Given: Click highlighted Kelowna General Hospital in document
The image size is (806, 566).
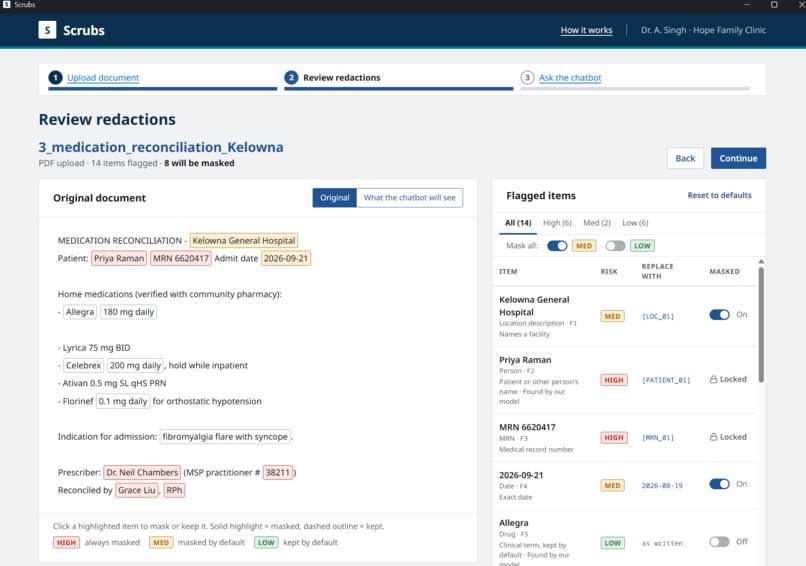Looking at the screenshot, I should 244,241.
